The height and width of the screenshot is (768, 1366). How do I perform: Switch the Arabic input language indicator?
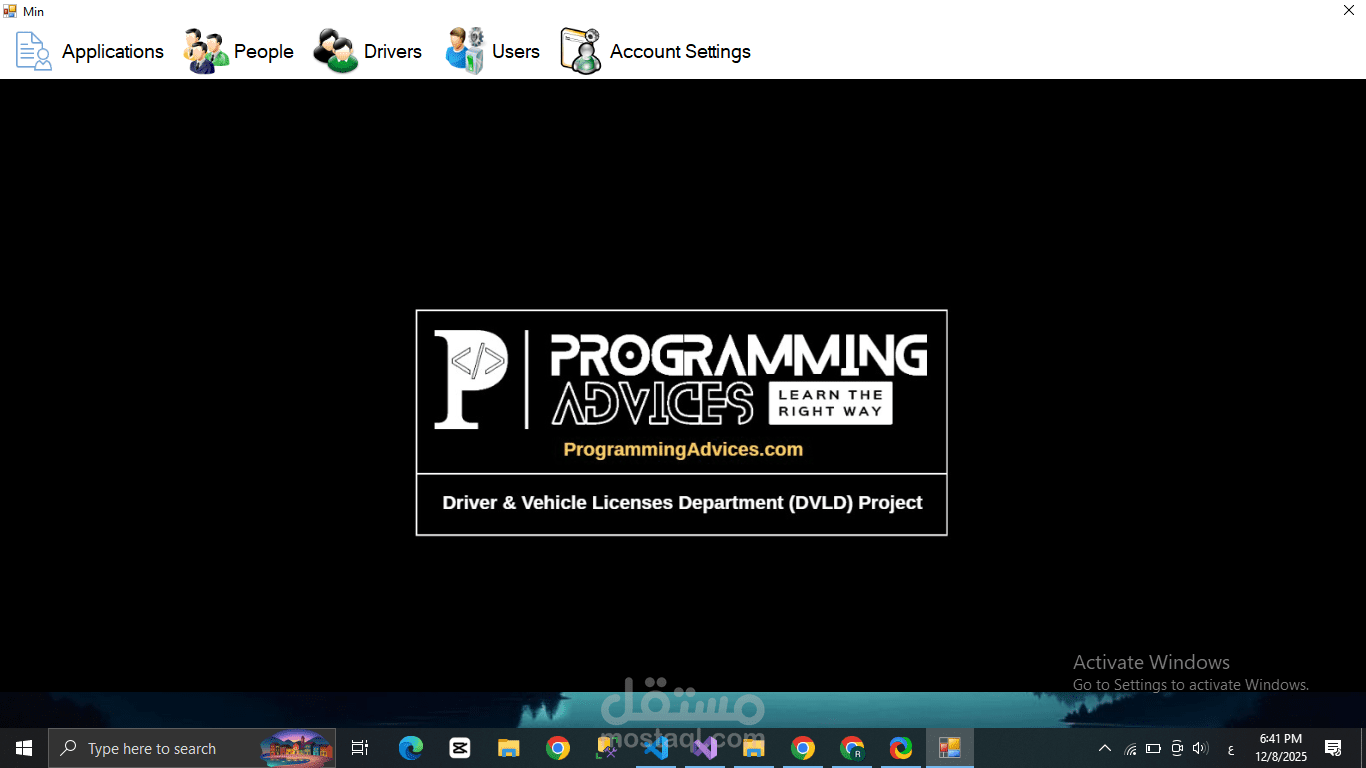pyautogui.click(x=1230, y=749)
